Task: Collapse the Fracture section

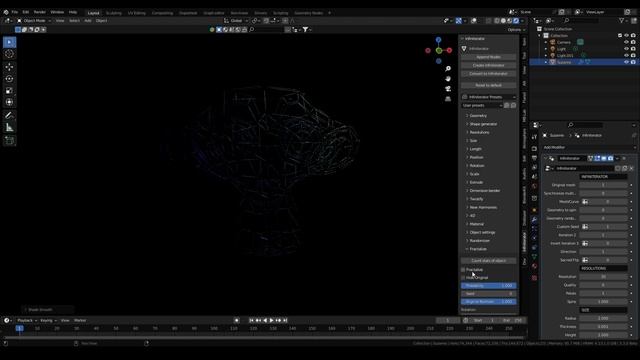Action: coord(478,249)
